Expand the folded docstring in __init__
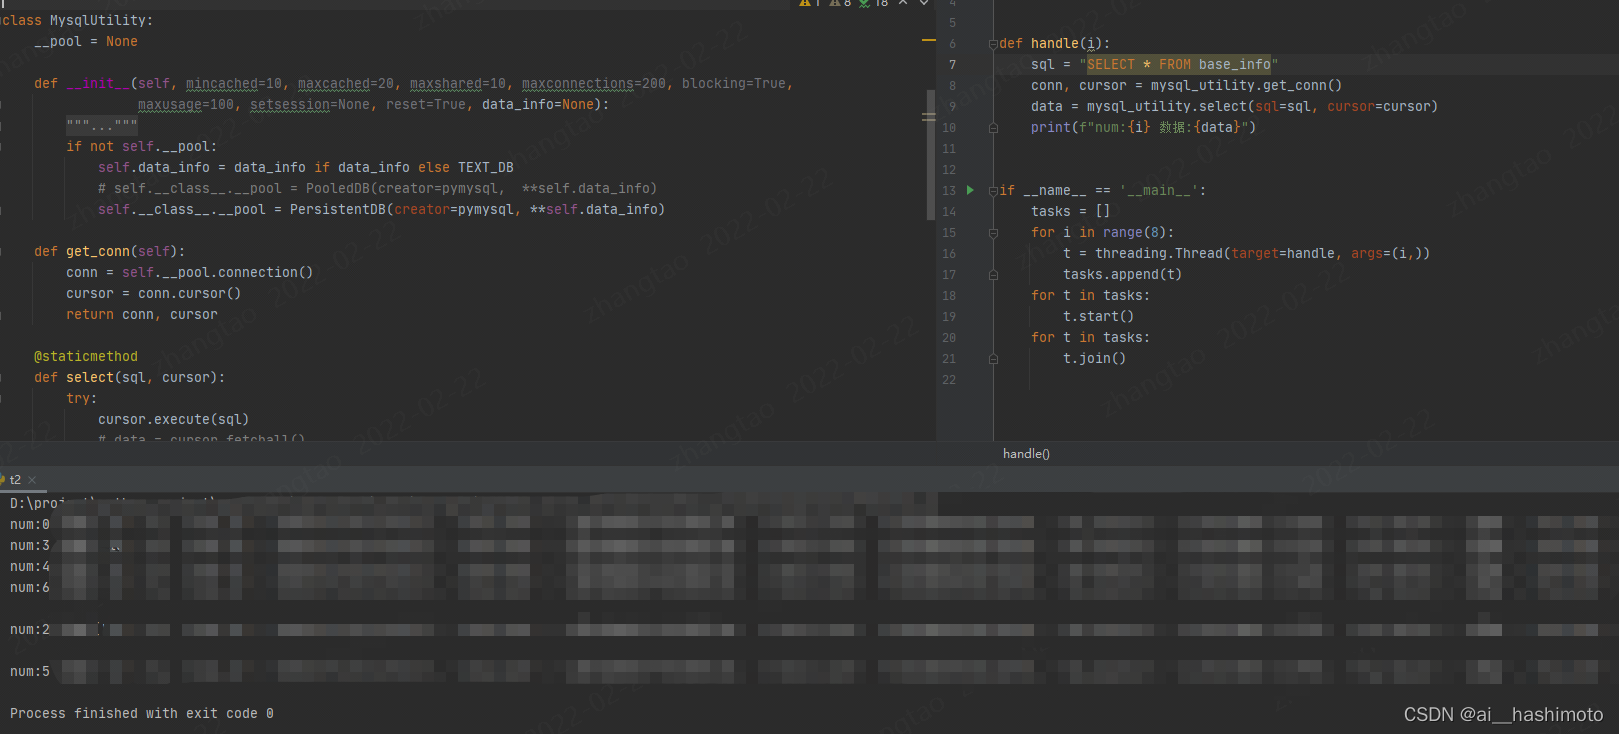The height and width of the screenshot is (734, 1619). [x=102, y=125]
